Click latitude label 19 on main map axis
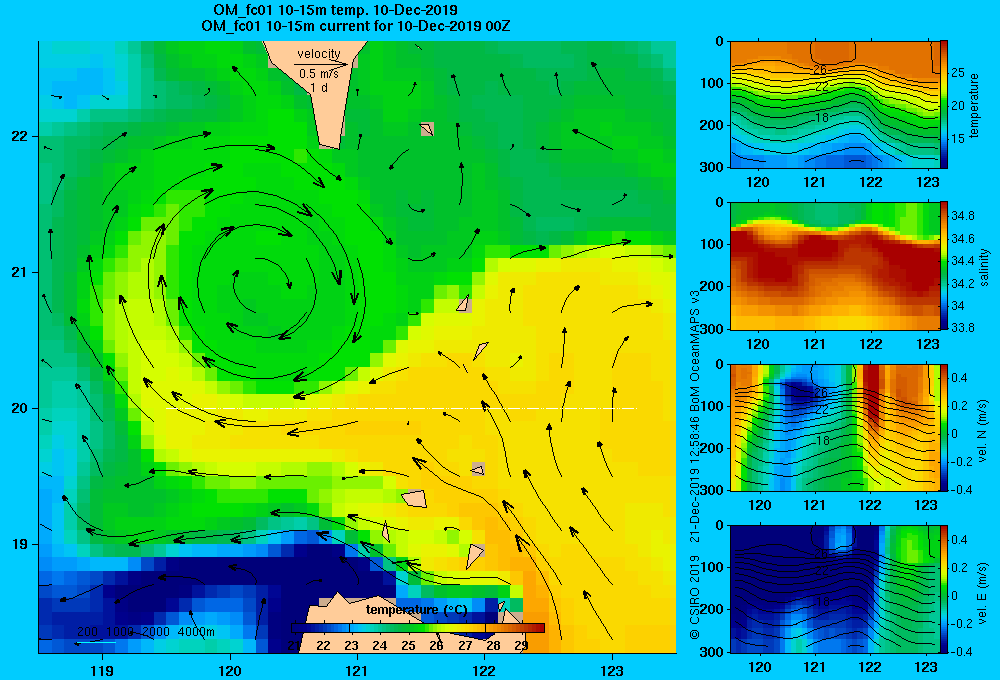The height and width of the screenshot is (680, 1000). 20,544
